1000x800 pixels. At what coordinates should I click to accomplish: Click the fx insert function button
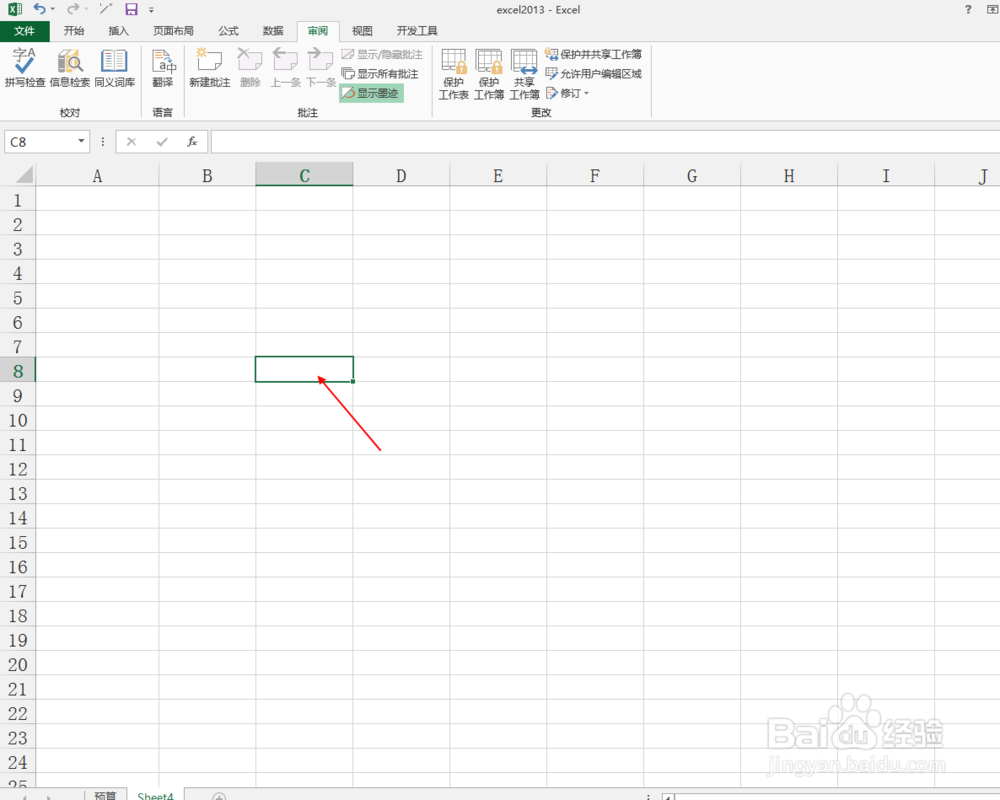pos(192,141)
